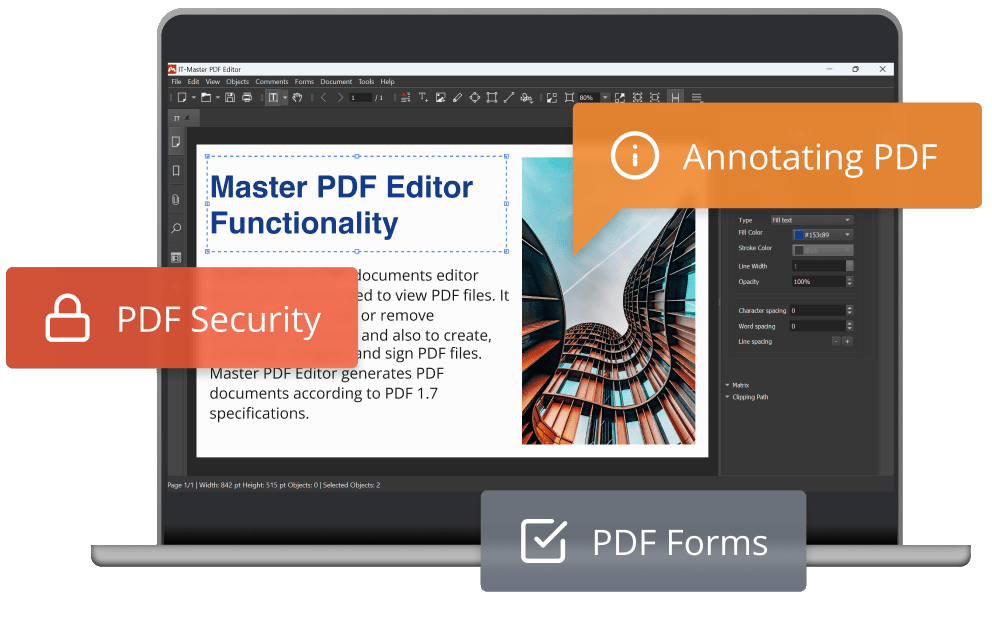This screenshot has height=621, width=992.
Task: Save the document via toolbar icon
Action: tap(230, 97)
